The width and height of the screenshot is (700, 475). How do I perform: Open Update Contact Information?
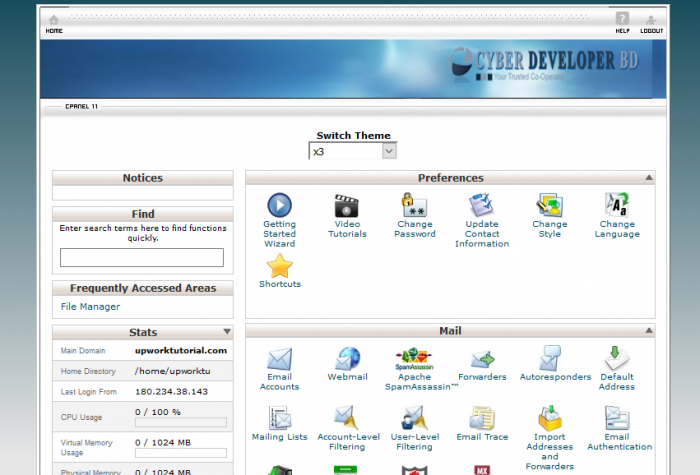(x=482, y=205)
